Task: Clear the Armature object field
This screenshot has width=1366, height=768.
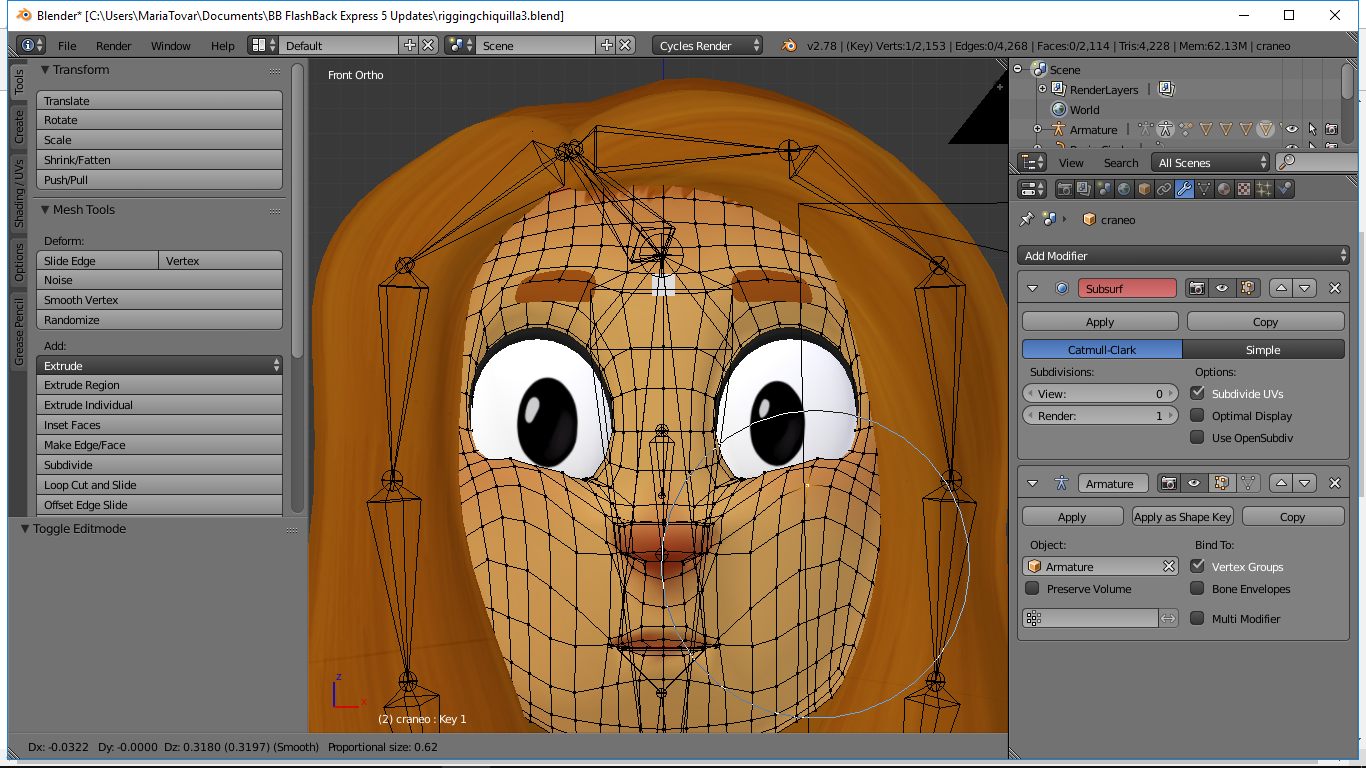Action: click(x=1169, y=566)
